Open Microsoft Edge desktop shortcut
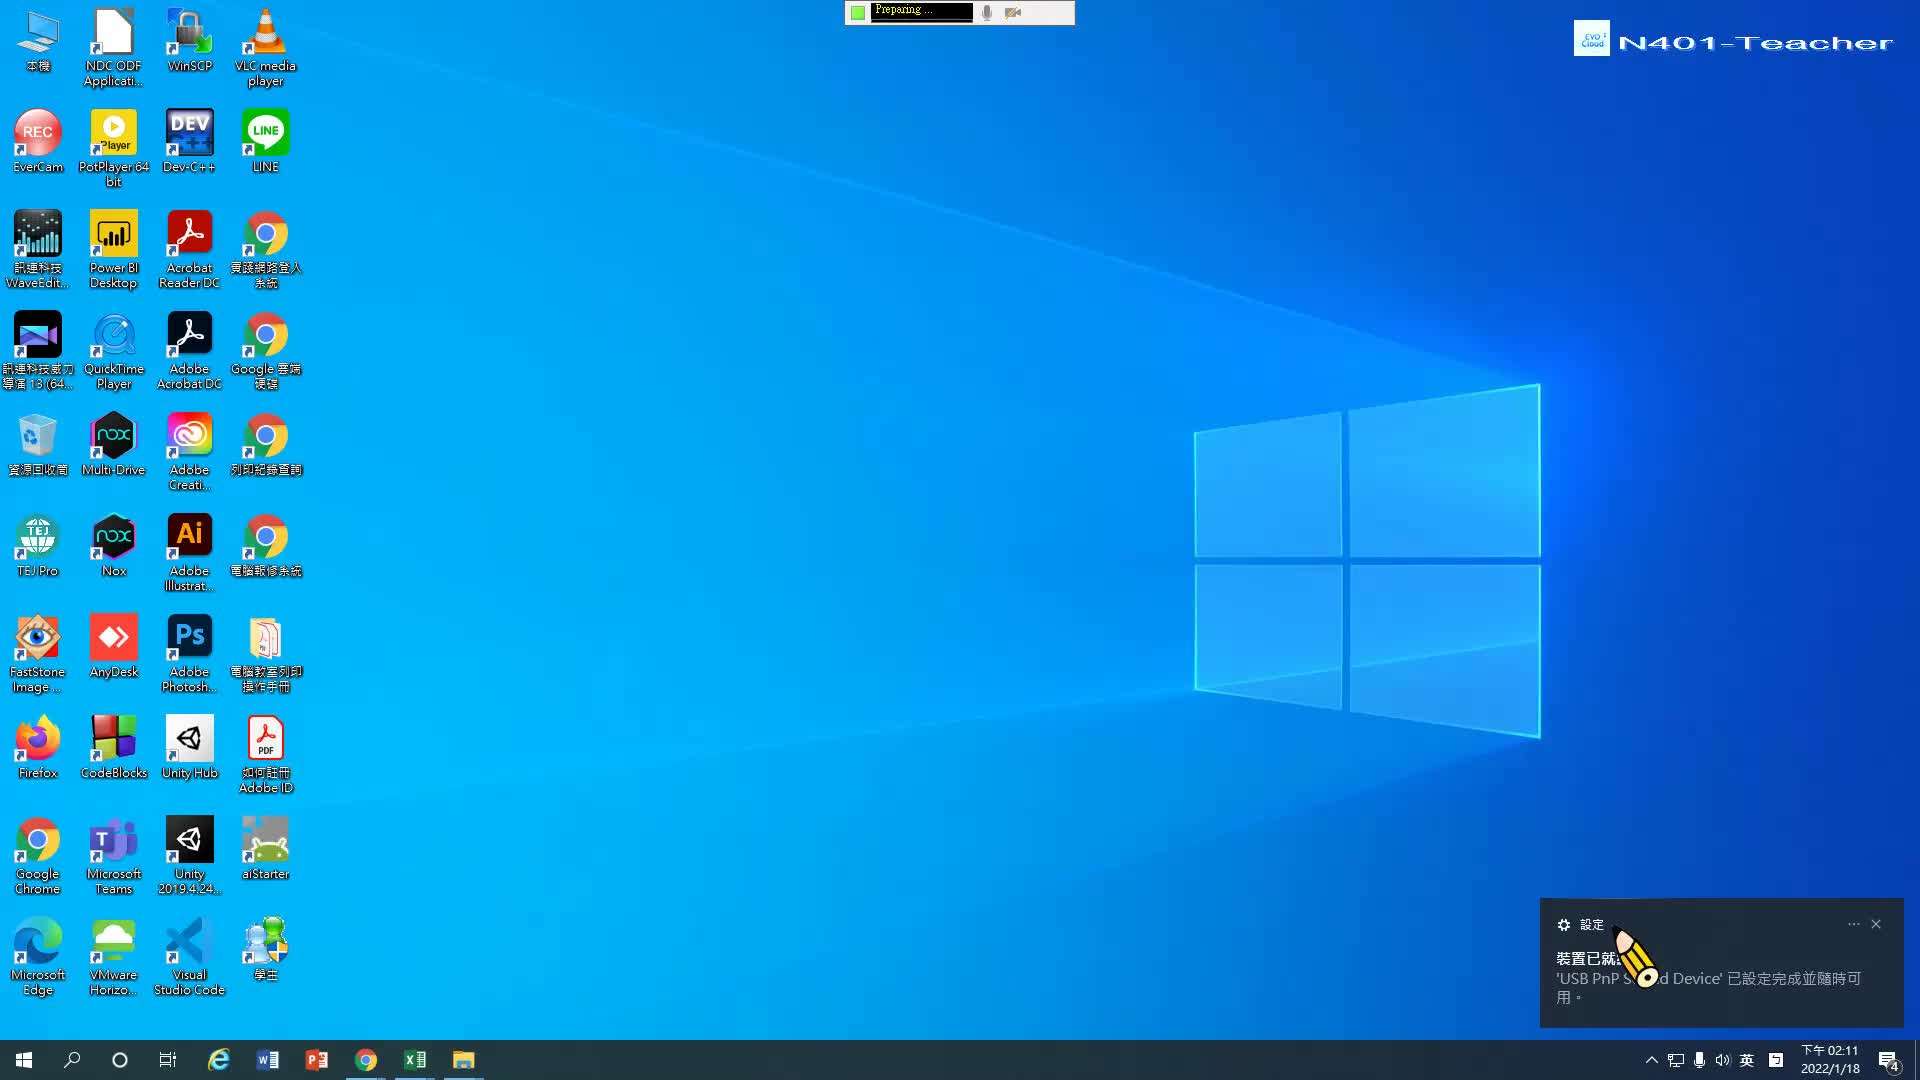The height and width of the screenshot is (1080, 1920). pyautogui.click(x=38, y=956)
